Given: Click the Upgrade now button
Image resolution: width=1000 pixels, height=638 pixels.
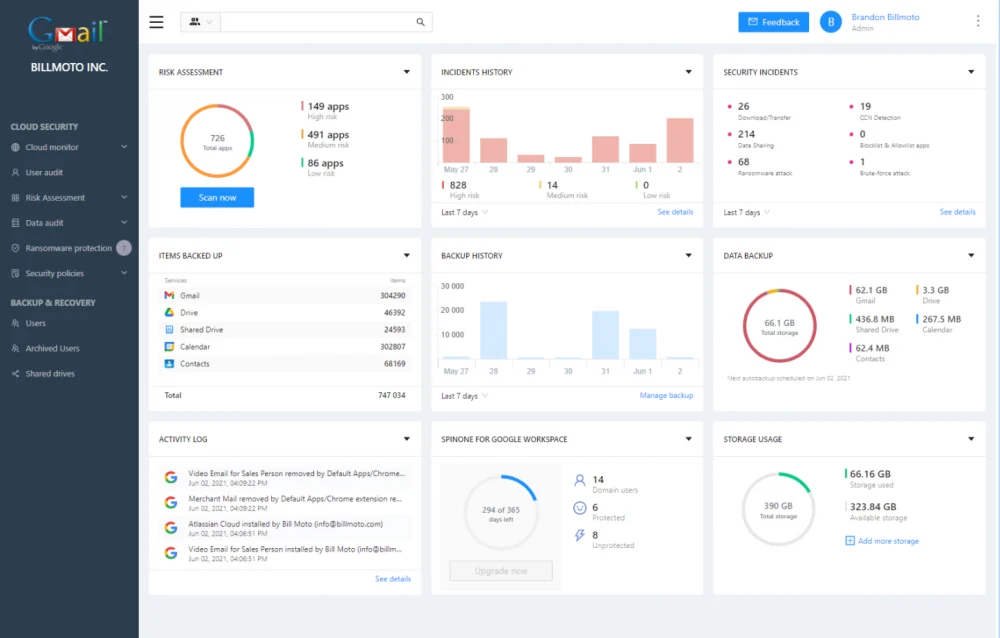Looking at the screenshot, I should coord(501,571).
